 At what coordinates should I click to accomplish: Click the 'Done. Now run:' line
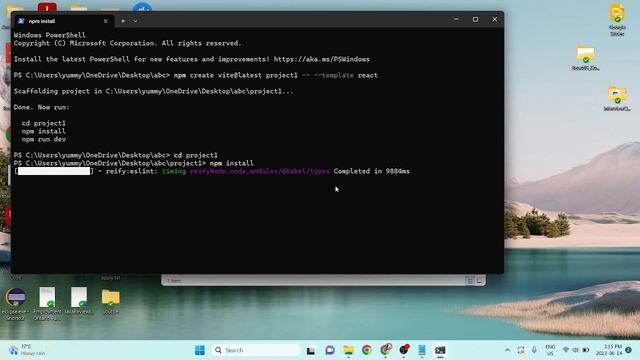42,107
